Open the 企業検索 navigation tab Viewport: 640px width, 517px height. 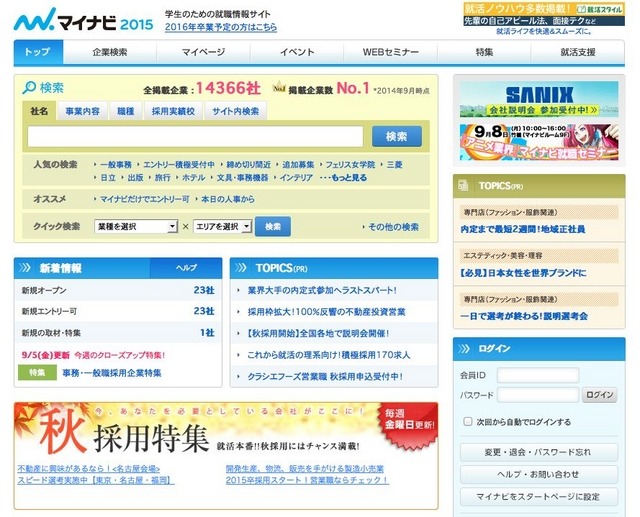(x=110, y=52)
